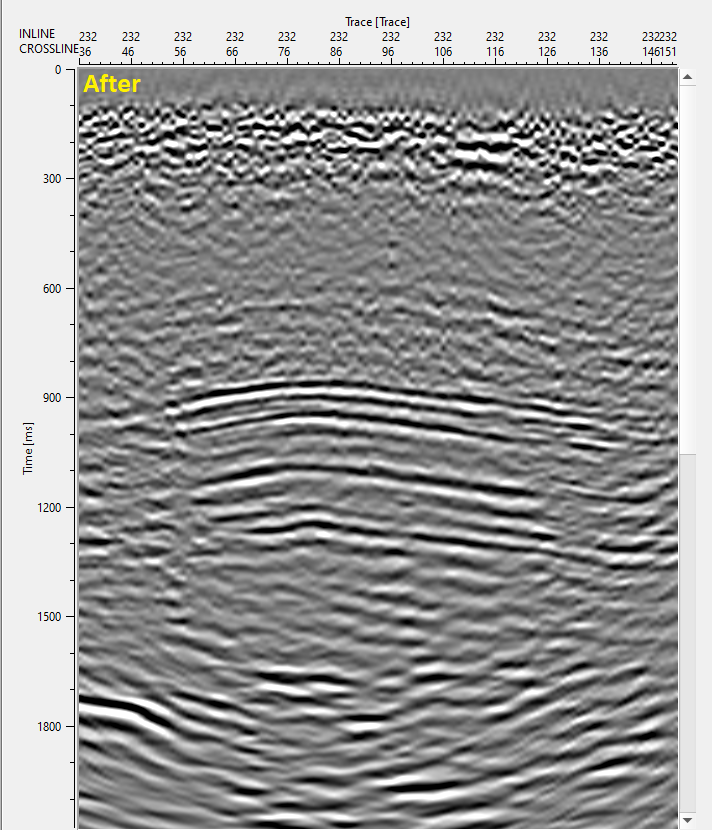Click time axis label 600
This screenshot has height=830, width=712.
click(52, 288)
